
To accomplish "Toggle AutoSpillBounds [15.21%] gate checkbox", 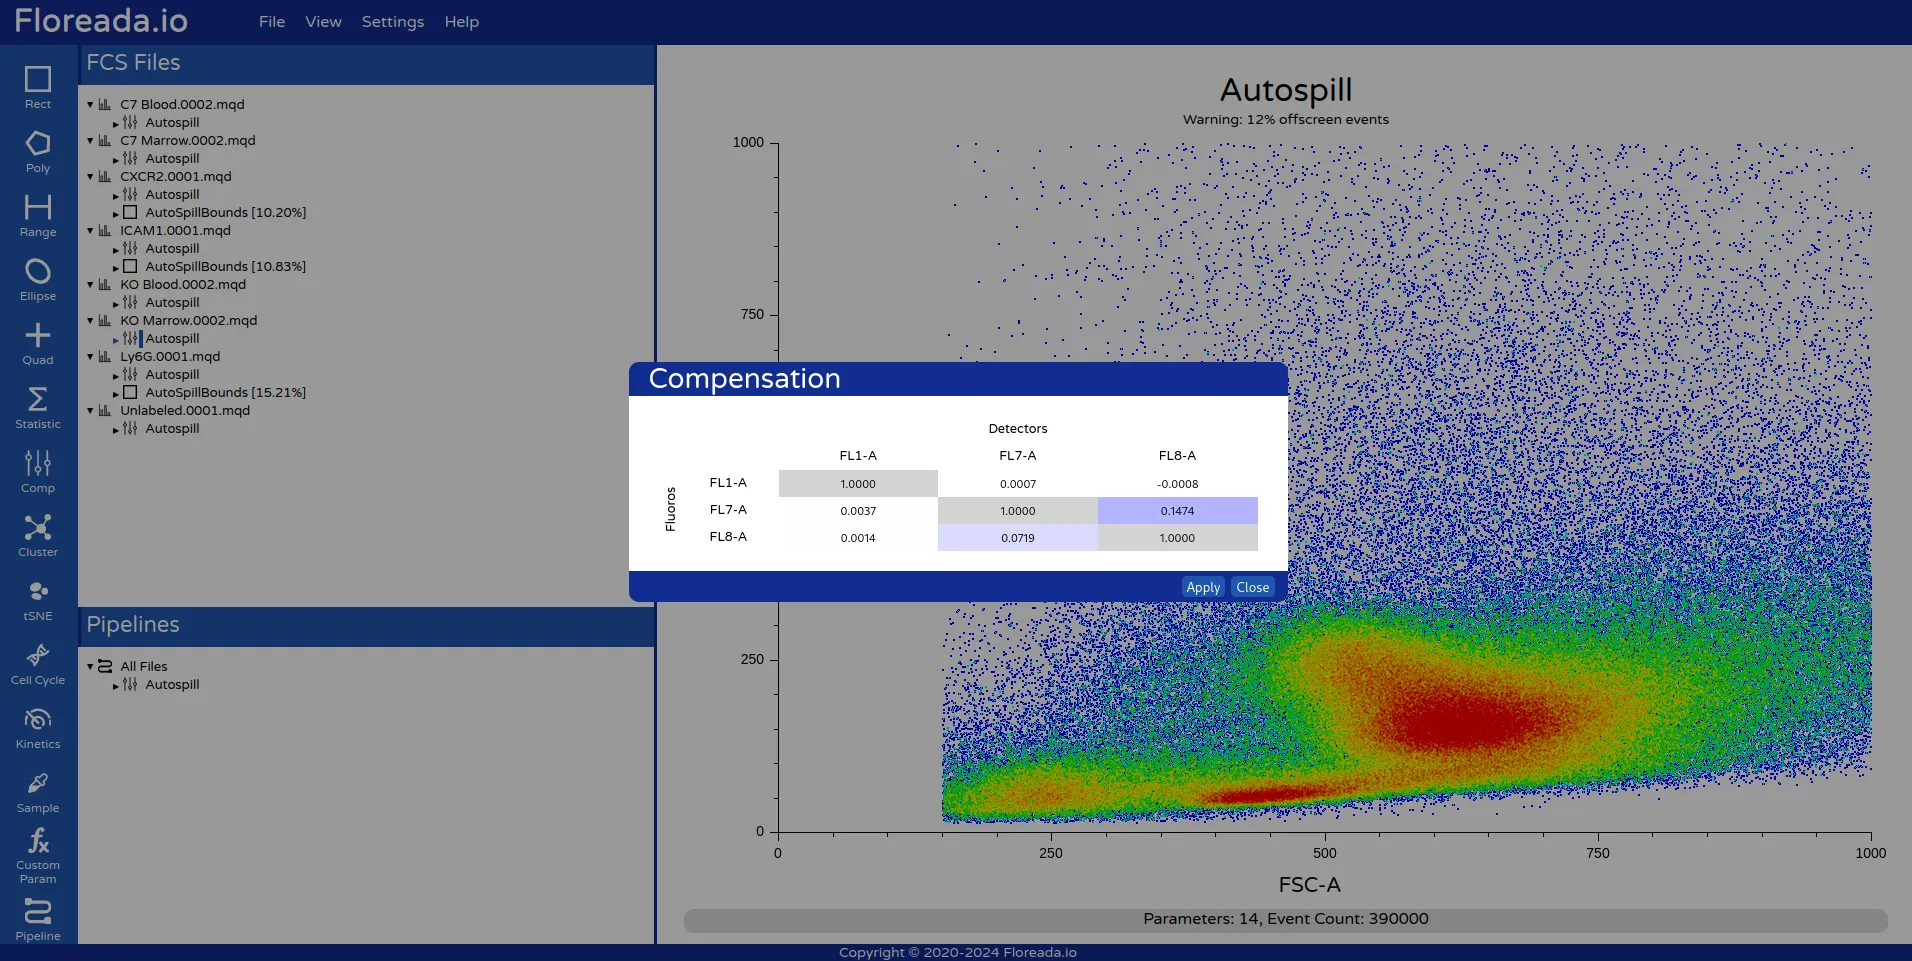I will (x=130, y=393).
